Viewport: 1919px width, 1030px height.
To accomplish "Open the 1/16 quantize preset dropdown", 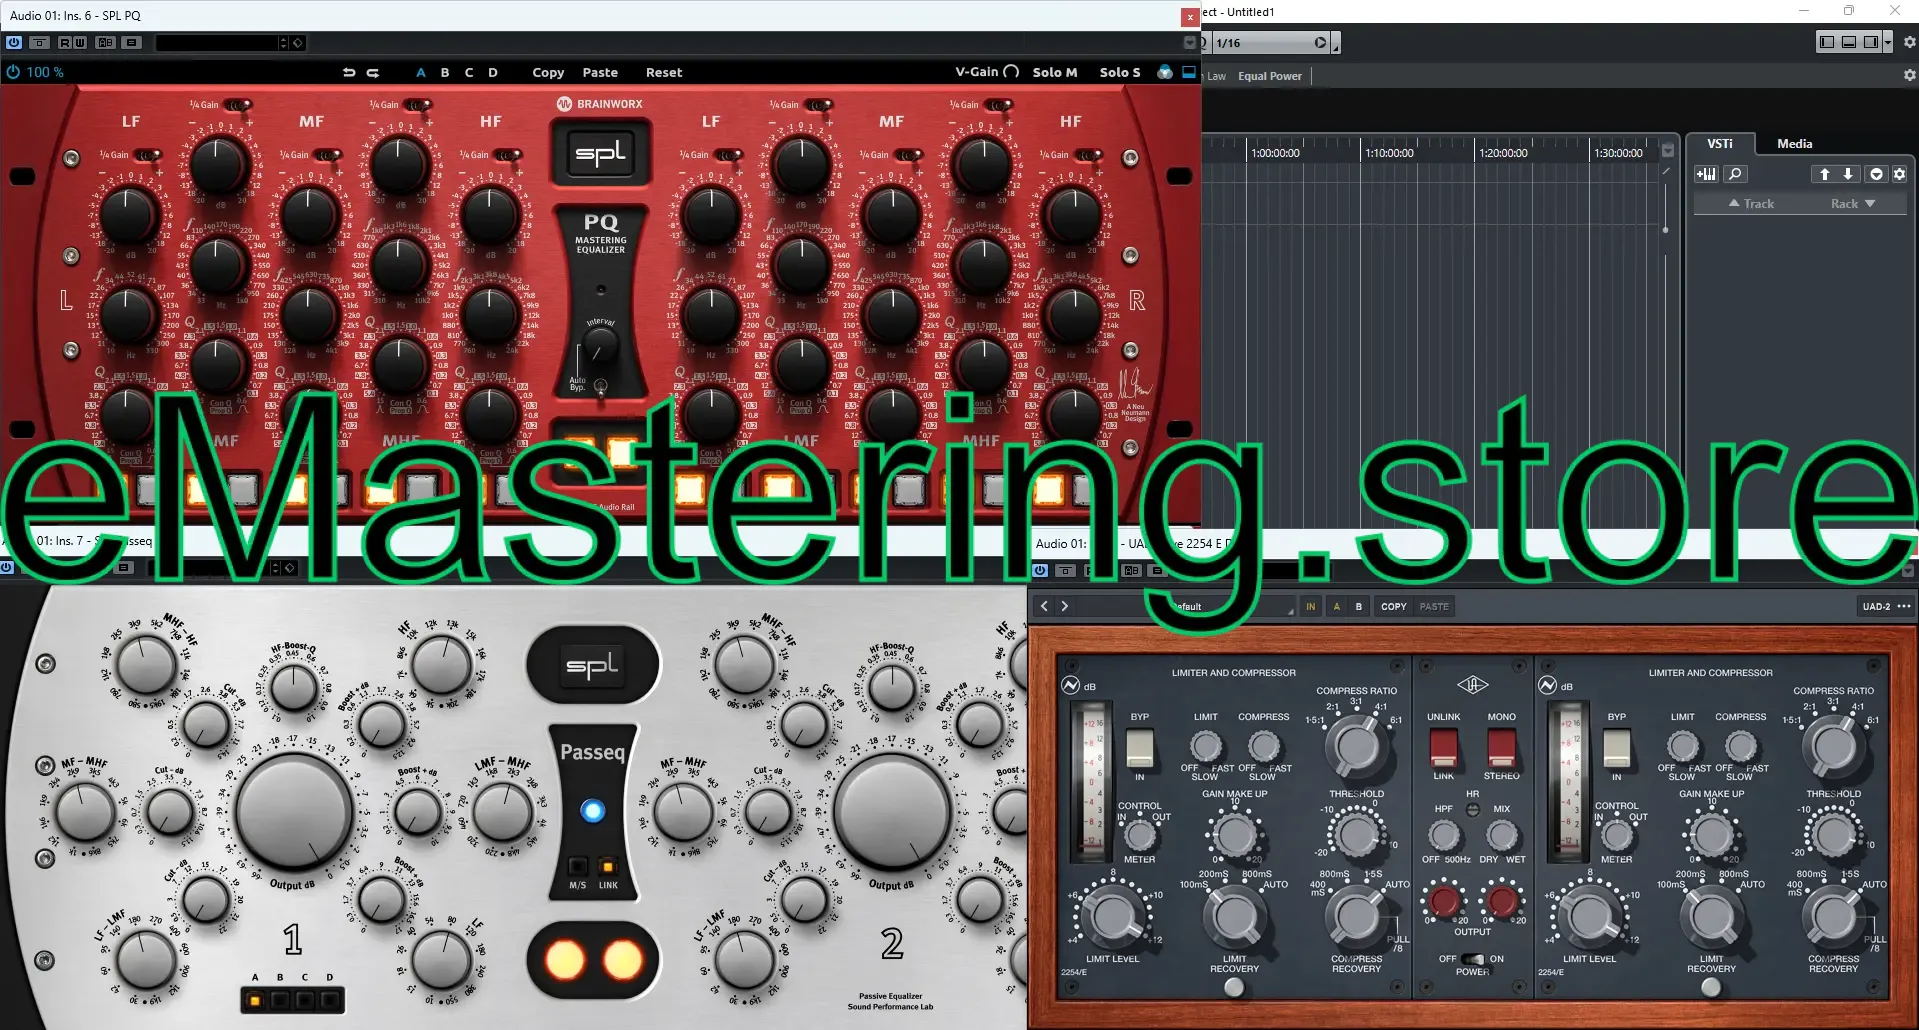I will (x=1320, y=43).
